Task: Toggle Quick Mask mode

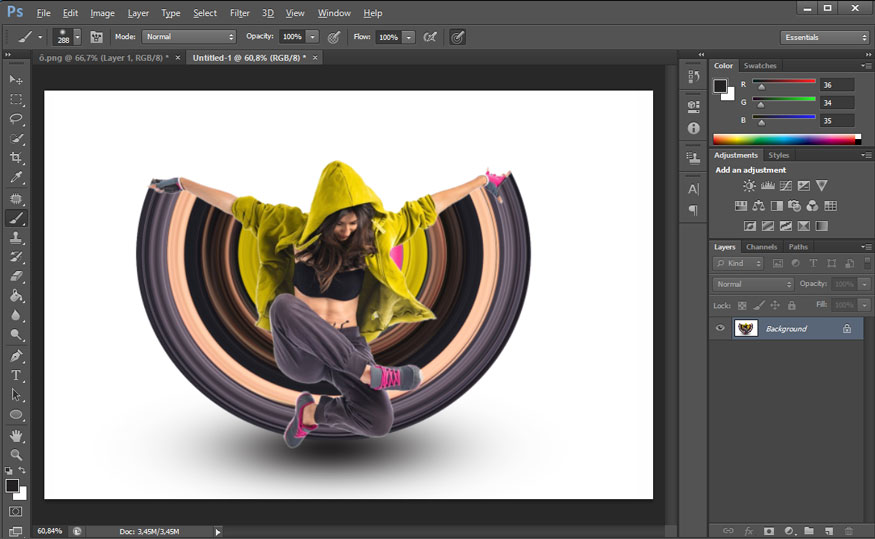Action: pyautogui.click(x=14, y=511)
